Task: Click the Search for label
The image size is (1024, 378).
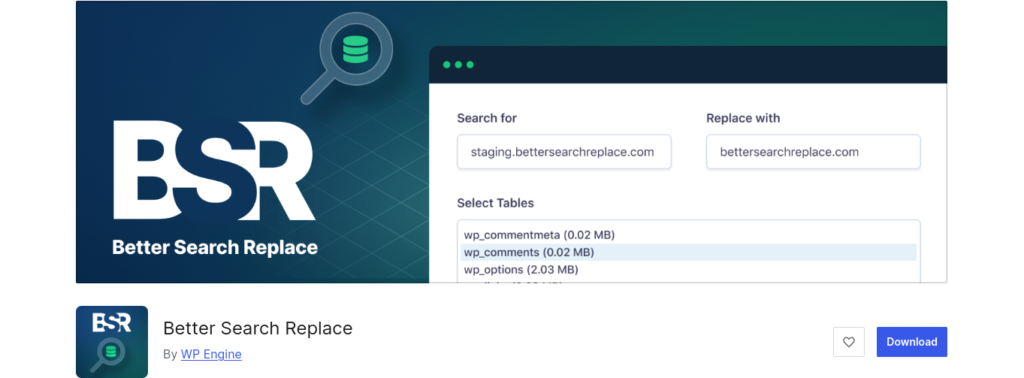Action: click(x=487, y=118)
